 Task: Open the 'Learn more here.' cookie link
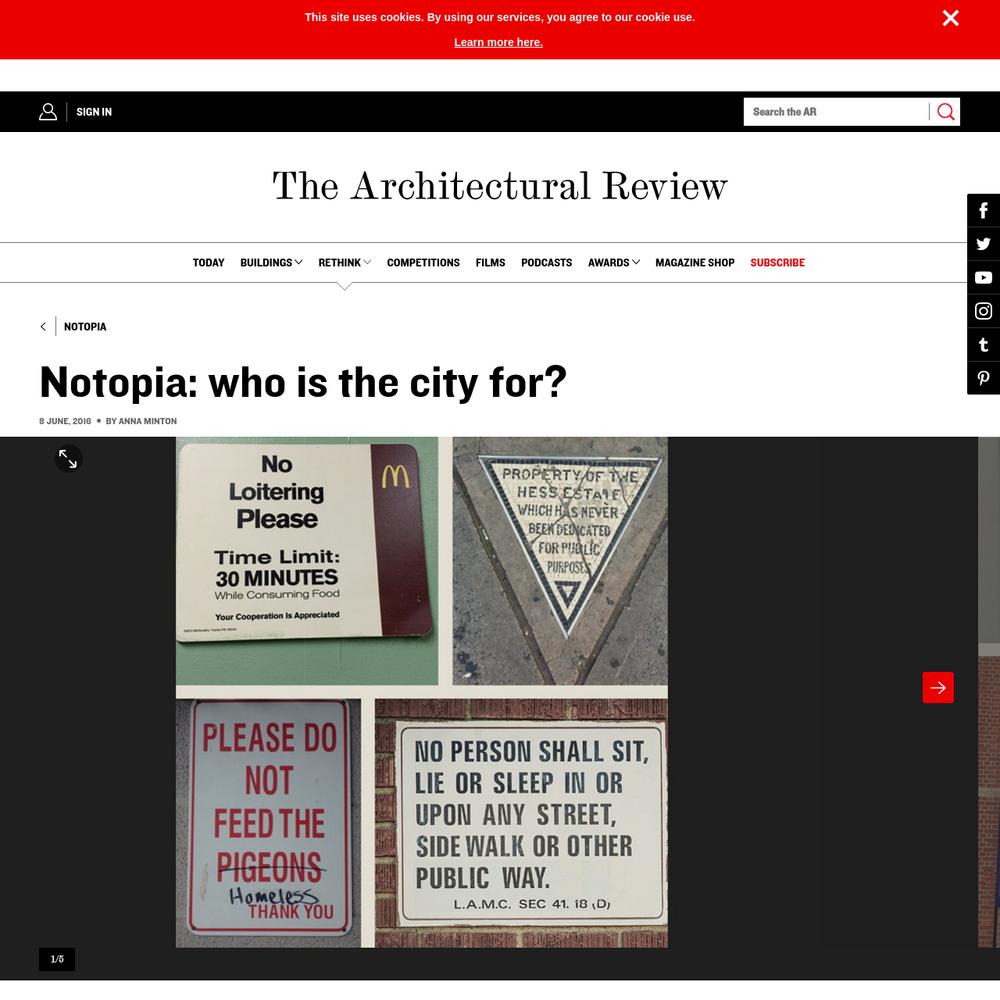(498, 42)
